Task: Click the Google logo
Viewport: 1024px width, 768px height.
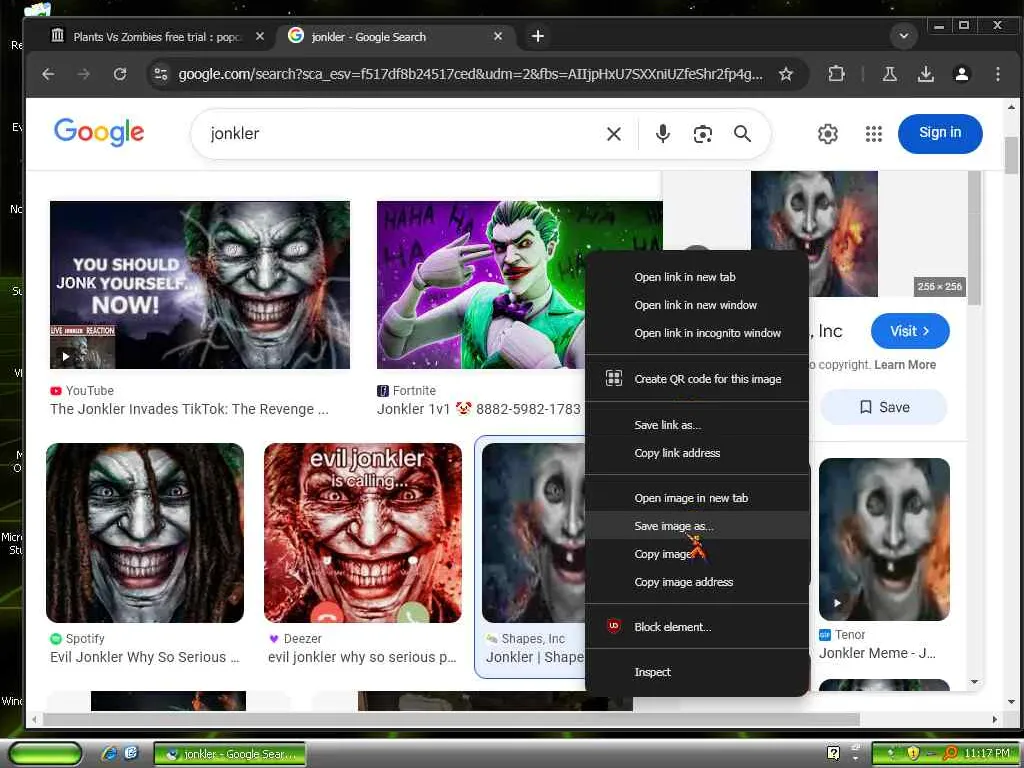Action: (99, 133)
